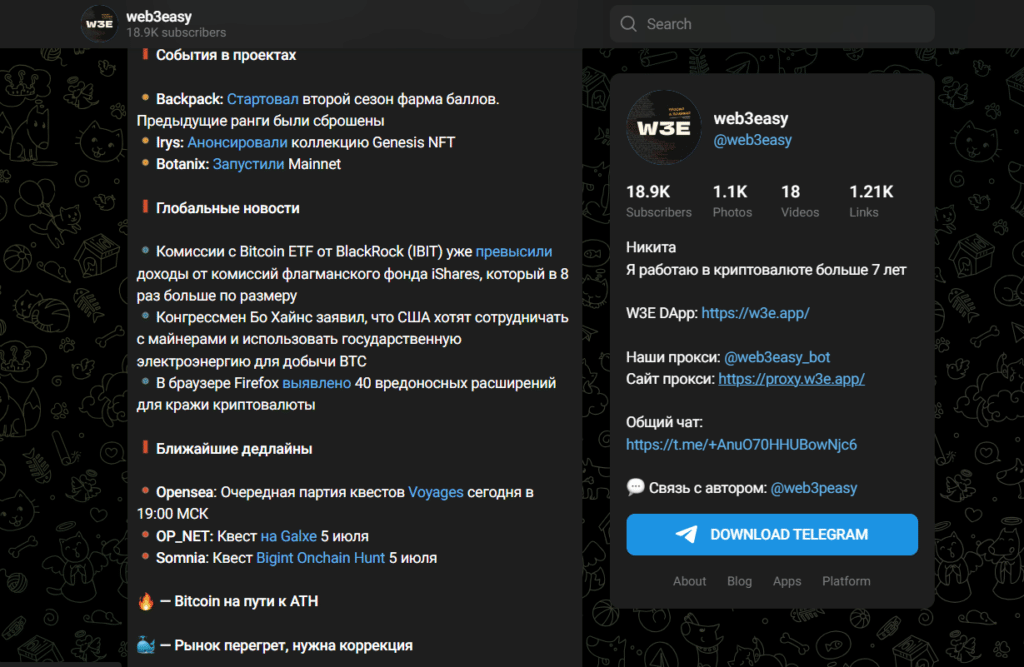Click the web3easy header avatar icon
The image size is (1024, 667).
point(99,24)
